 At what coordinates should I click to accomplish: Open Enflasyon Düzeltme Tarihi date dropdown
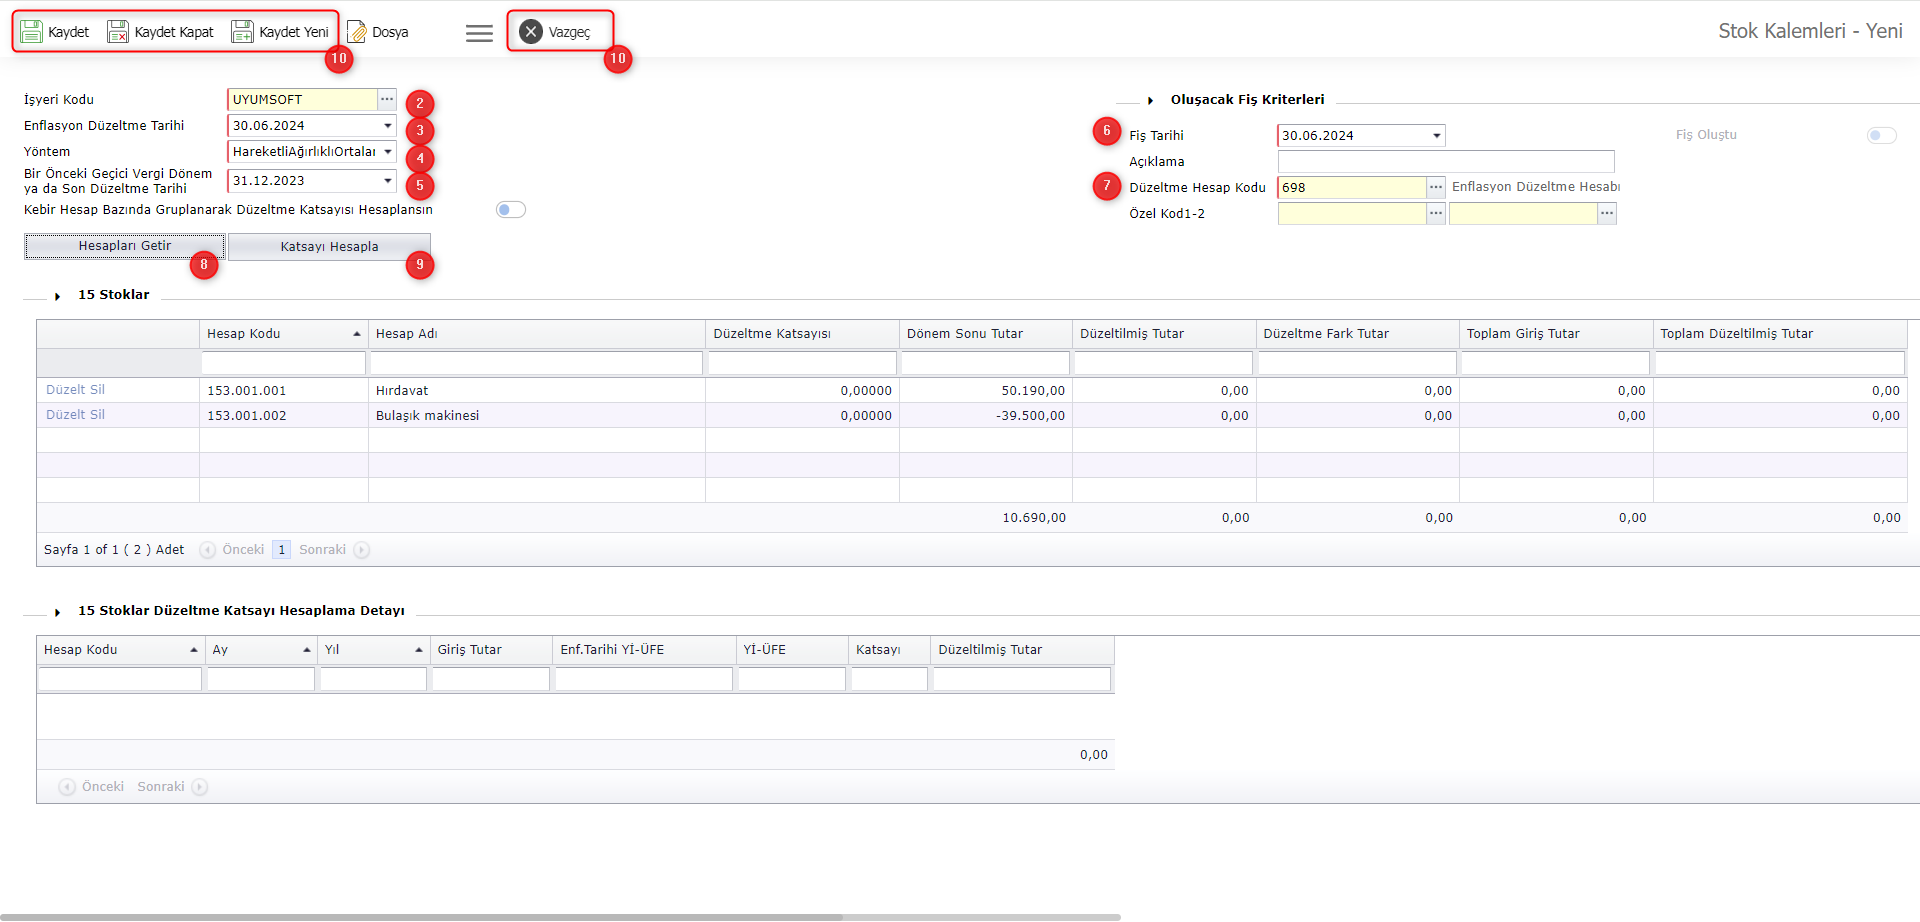click(x=388, y=126)
